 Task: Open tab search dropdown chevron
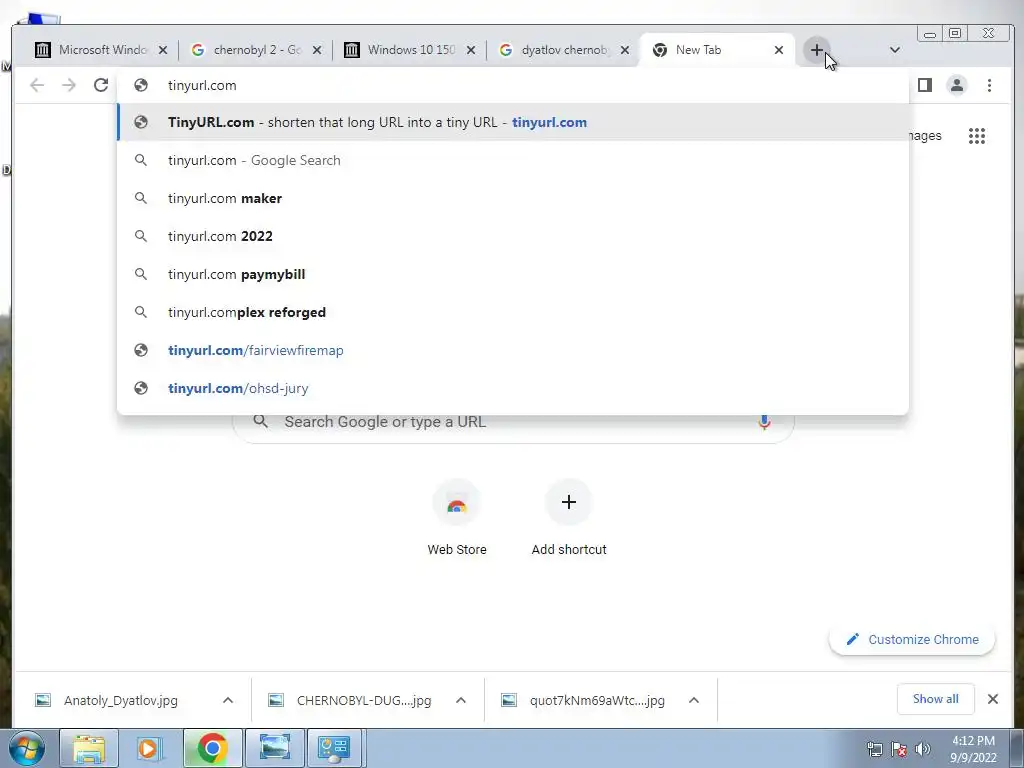tap(895, 50)
